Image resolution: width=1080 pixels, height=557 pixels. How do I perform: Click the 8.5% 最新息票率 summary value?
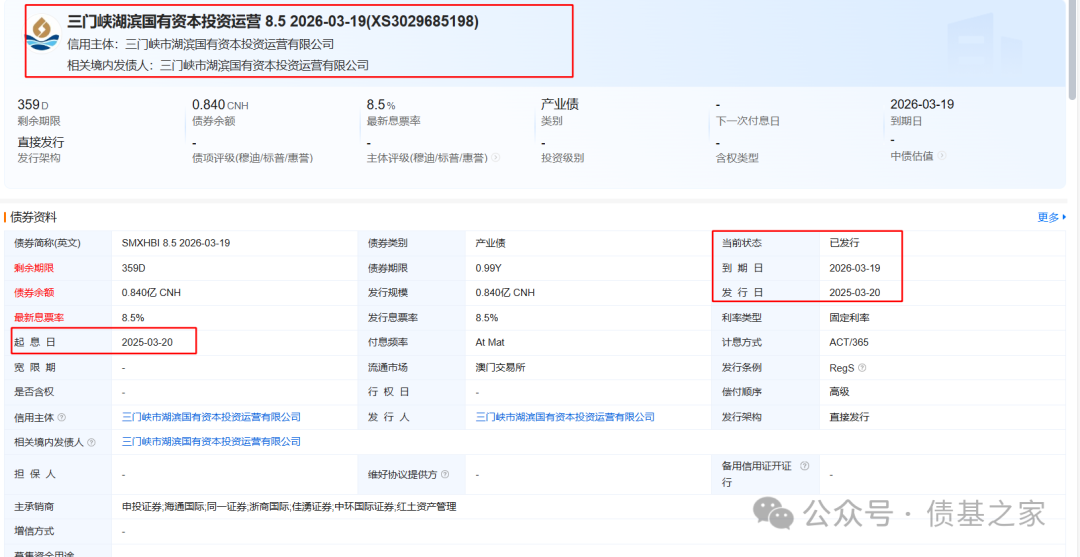click(381, 105)
